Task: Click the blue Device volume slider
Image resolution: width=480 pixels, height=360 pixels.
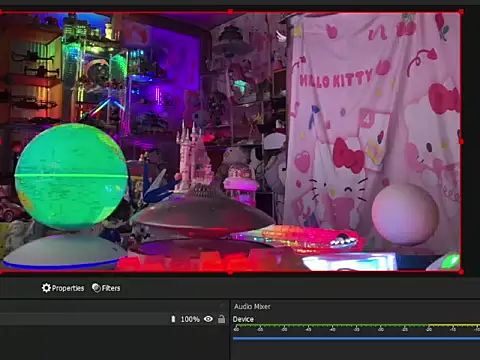Action: (x=356, y=338)
